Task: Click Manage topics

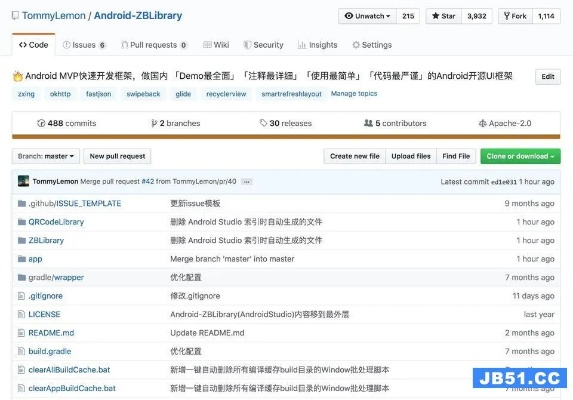Action: click(x=354, y=94)
